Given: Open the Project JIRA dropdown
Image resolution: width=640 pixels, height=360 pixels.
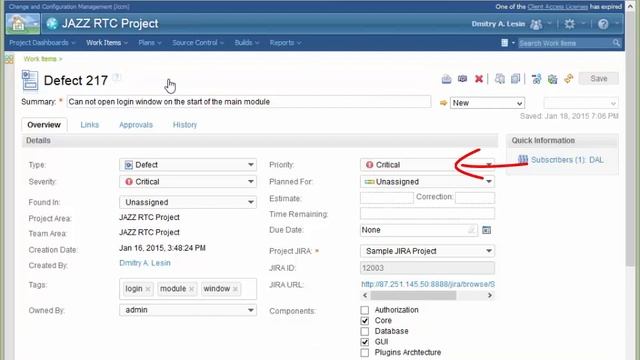Looking at the screenshot, I should [x=427, y=251].
